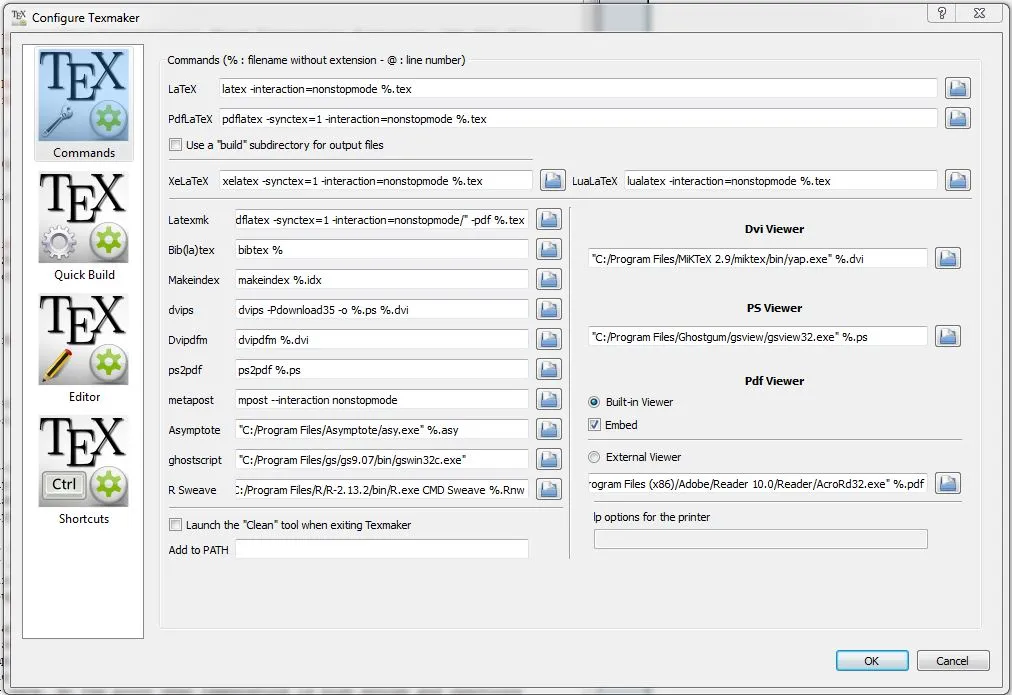Browse for the Dvipdfm command executable
The width and height of the screenshot is (1012, 695).
pos(549,339)
